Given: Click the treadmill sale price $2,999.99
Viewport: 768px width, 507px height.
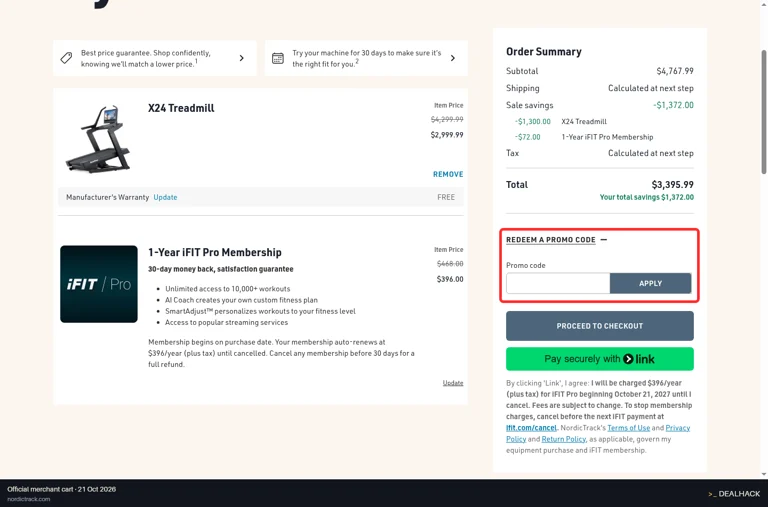Looking at the screenshot, I should [x=447, y=135].
